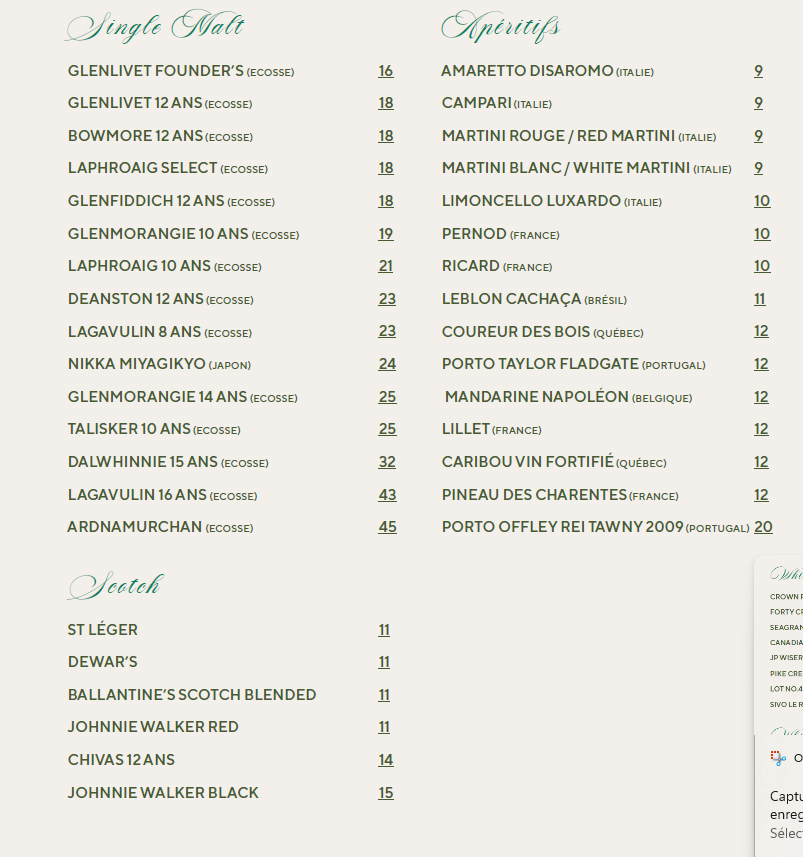This screenshot has width=803, height=857.
Task: Click the Leblon Cachaça price 11
Action: point(760,299)
